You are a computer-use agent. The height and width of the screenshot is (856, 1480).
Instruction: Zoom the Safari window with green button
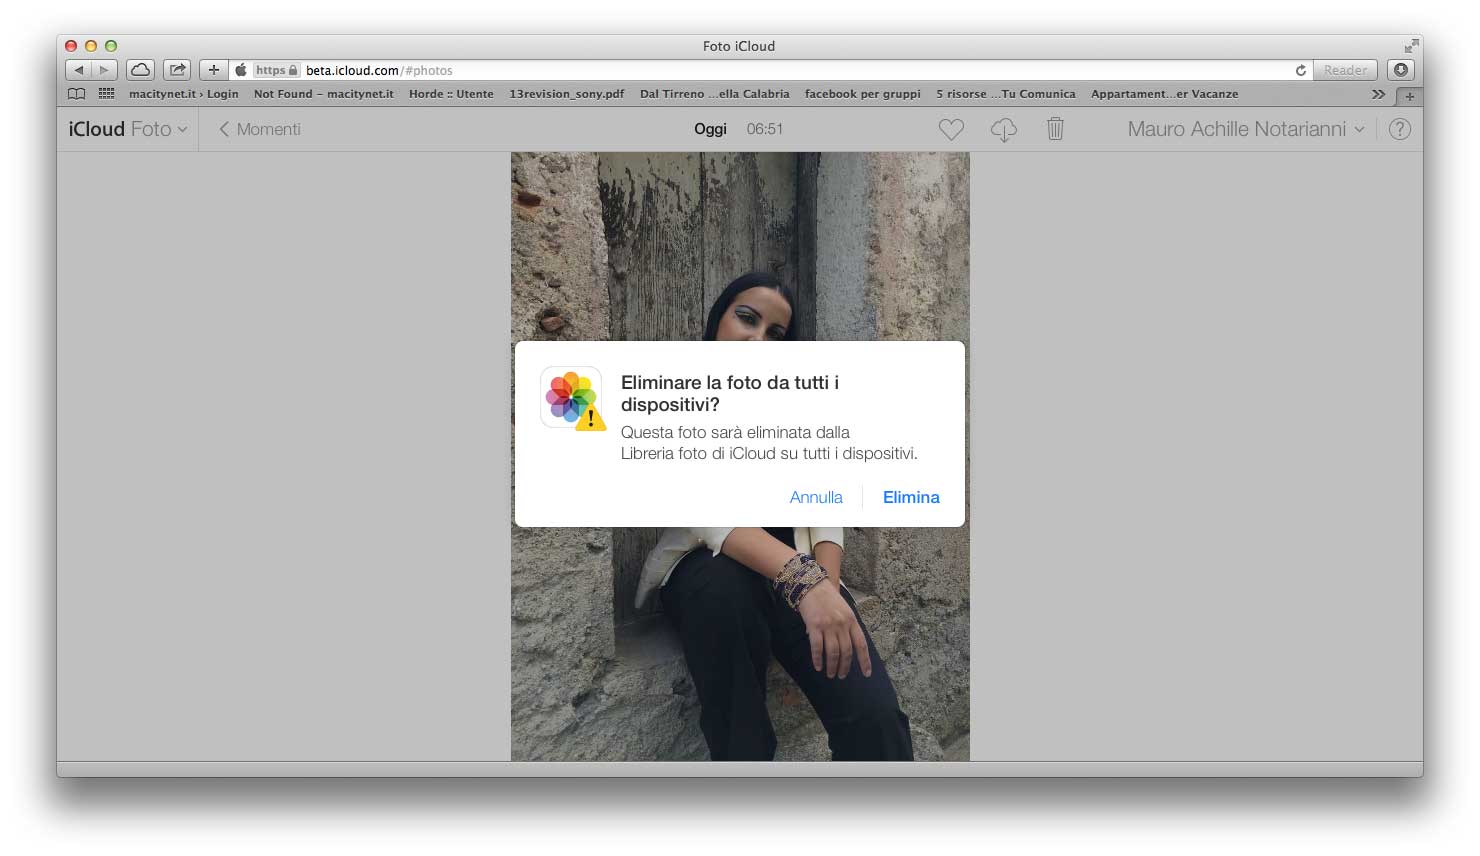pyautogui.click(x=111, y=46)
